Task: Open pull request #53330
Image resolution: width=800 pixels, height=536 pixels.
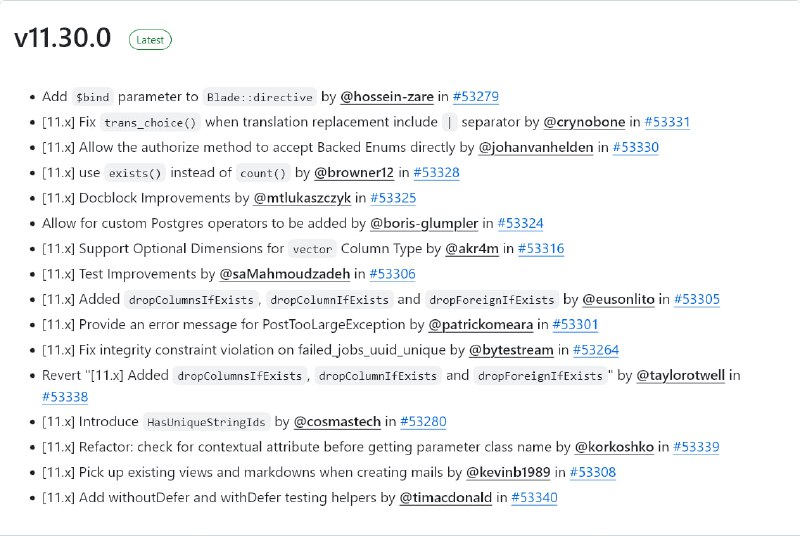Action: pyautogui.click(x=636, y=147)
